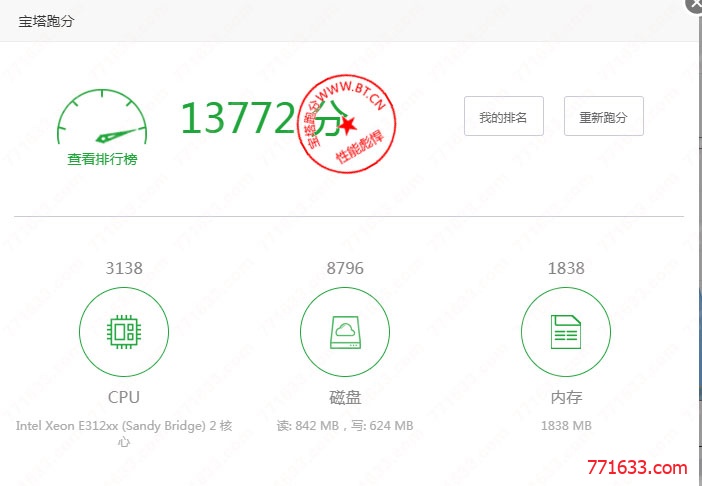Click the disk score 8796
The image size is (702, 486).
pos(345,268)
